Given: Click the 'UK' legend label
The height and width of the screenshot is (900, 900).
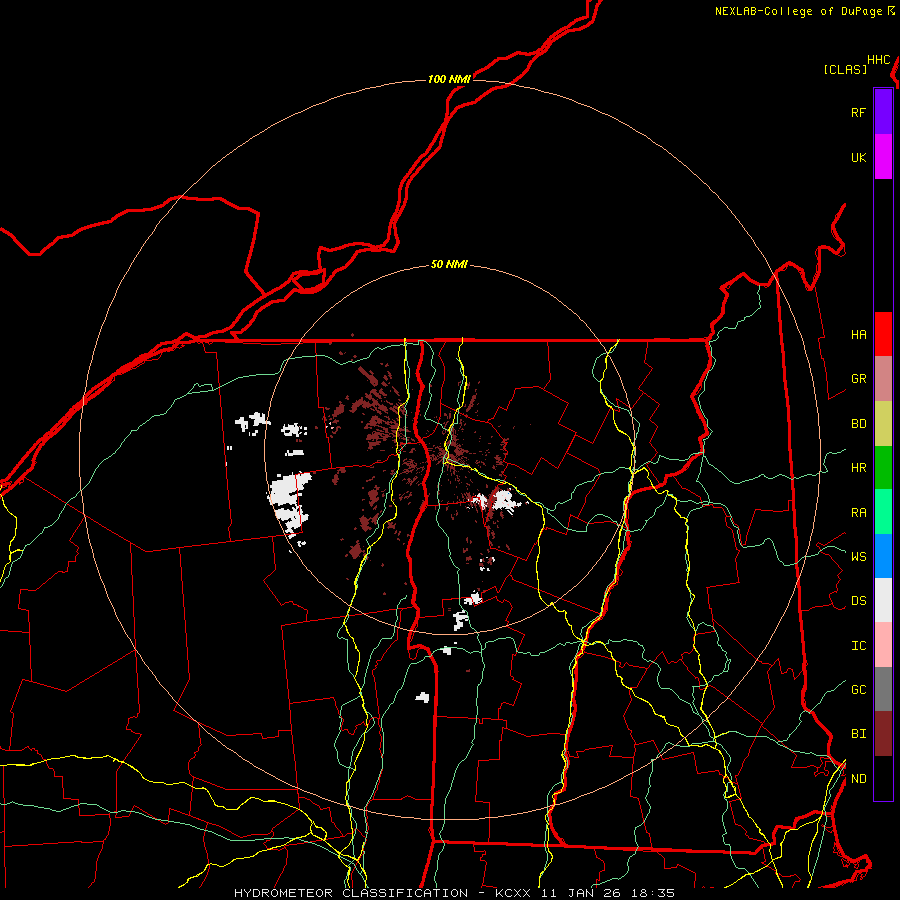Looking at the screenshot, I should pos(858,157).
